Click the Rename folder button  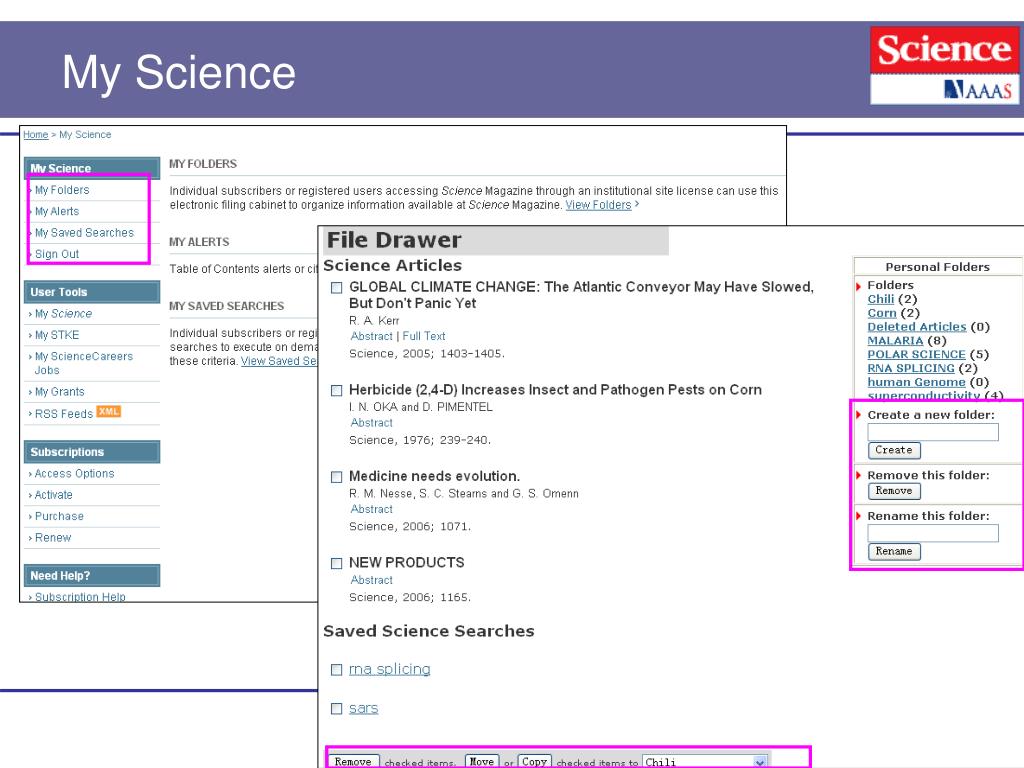click(x=894, y=551)
